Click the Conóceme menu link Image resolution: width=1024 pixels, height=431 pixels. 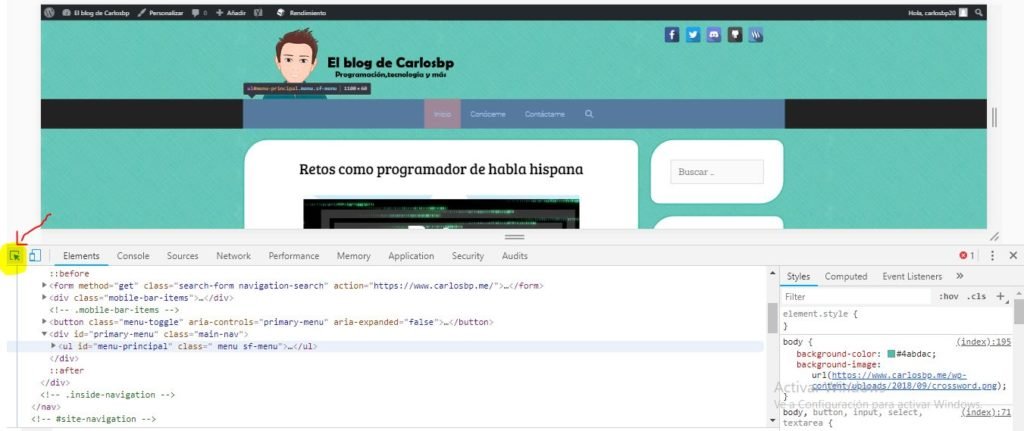pos(488,114)
